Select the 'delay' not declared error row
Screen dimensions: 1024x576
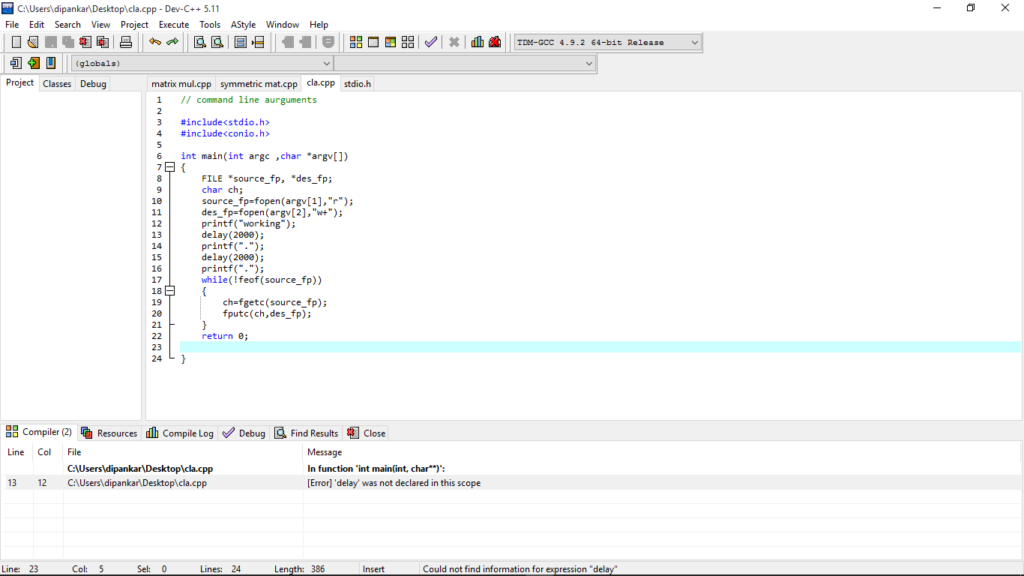point(392,483)
